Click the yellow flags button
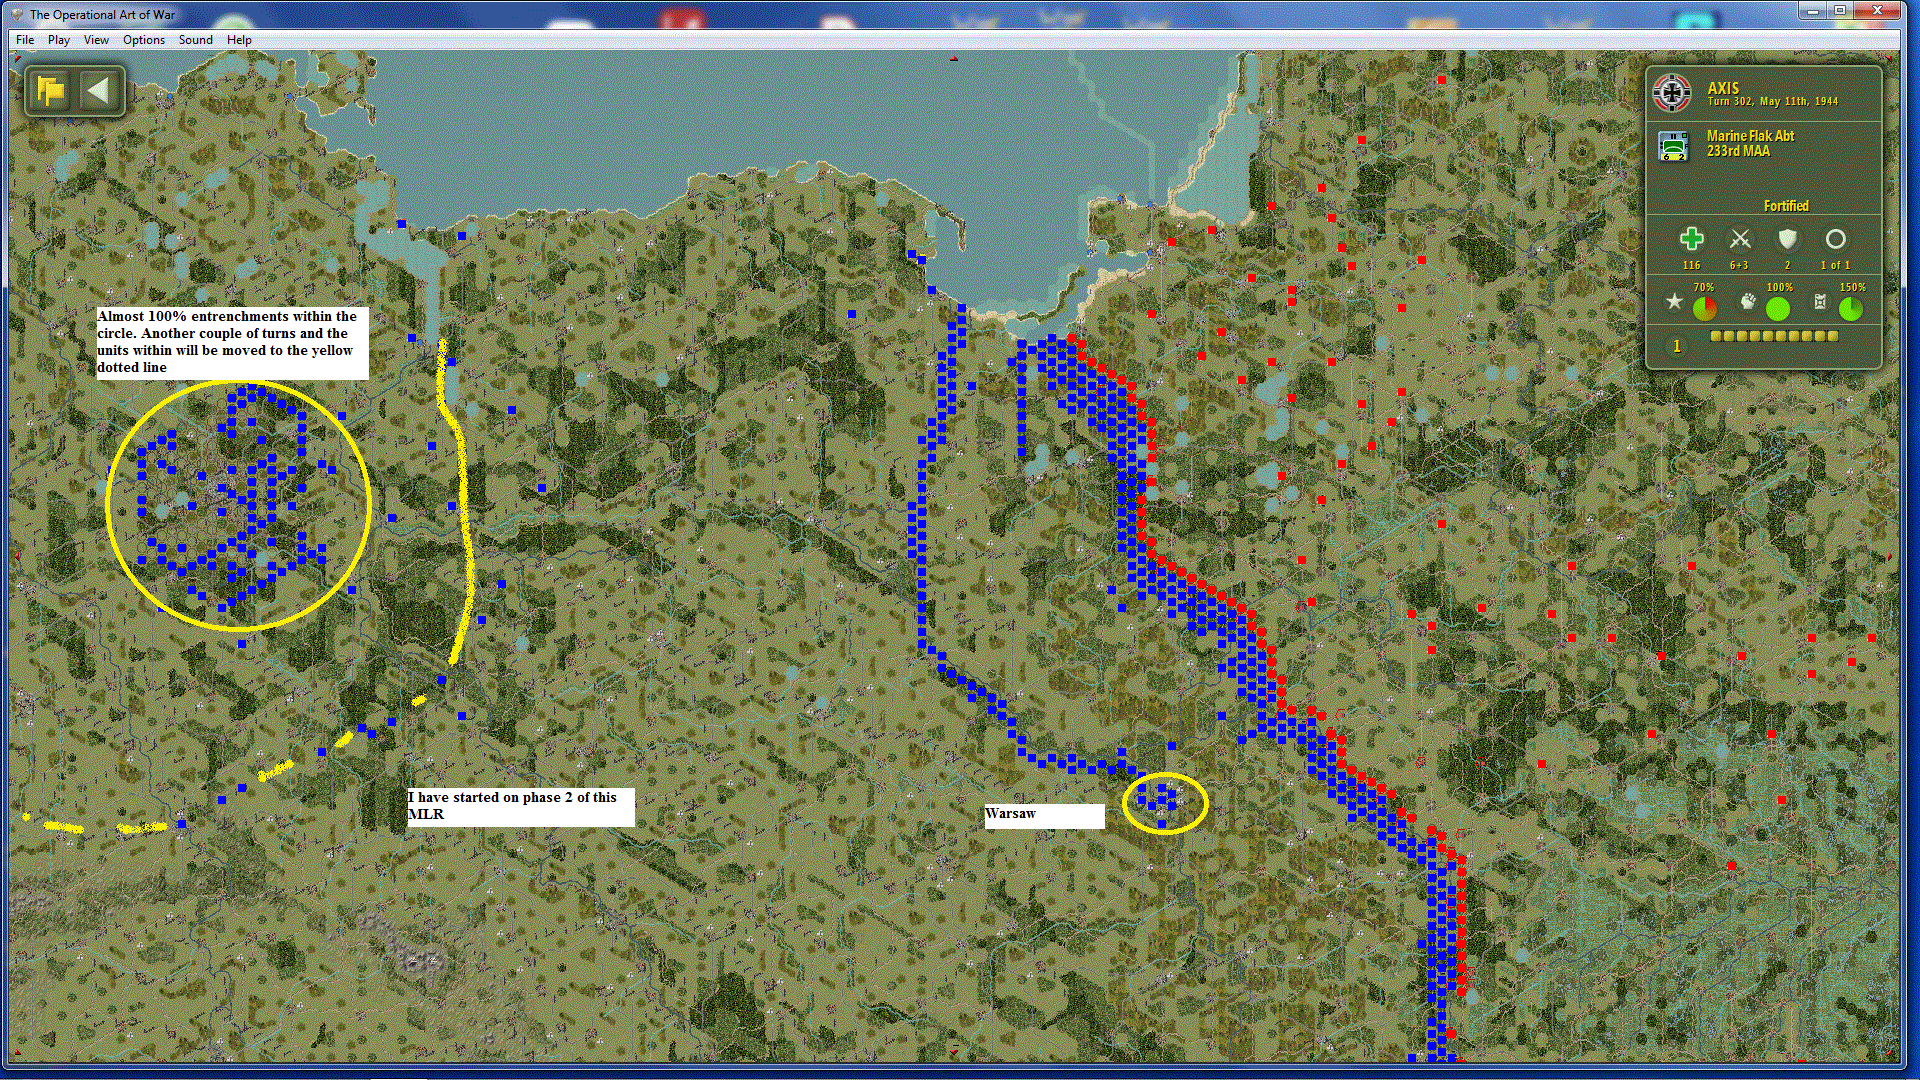1920x1080 pixels. pos(50,91)
